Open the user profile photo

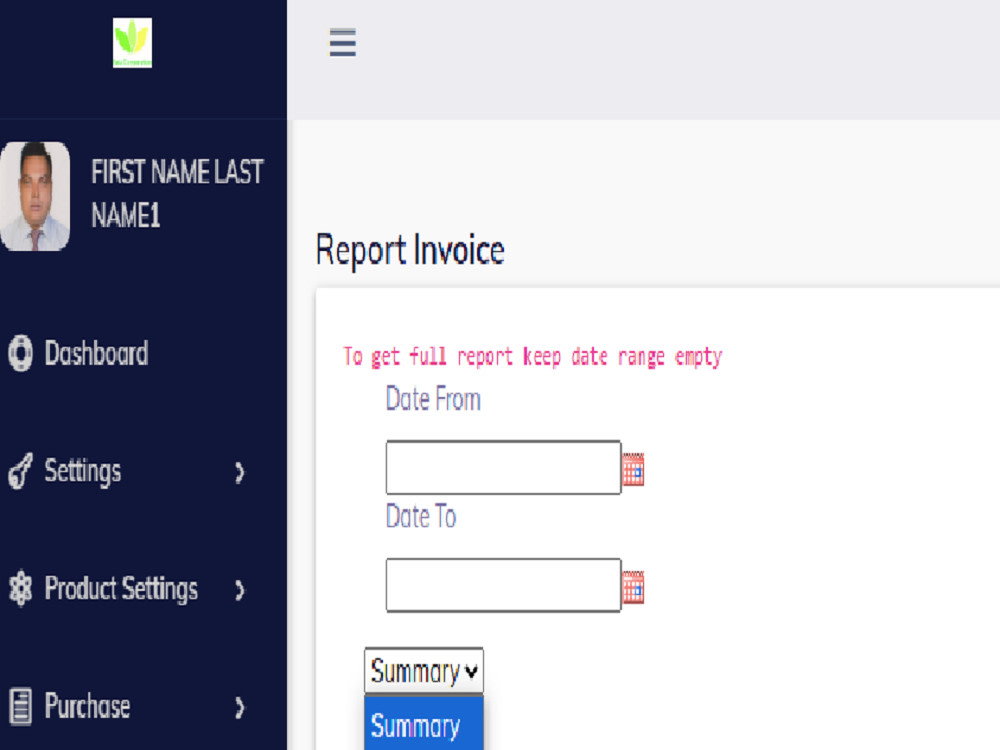[35, 196]
